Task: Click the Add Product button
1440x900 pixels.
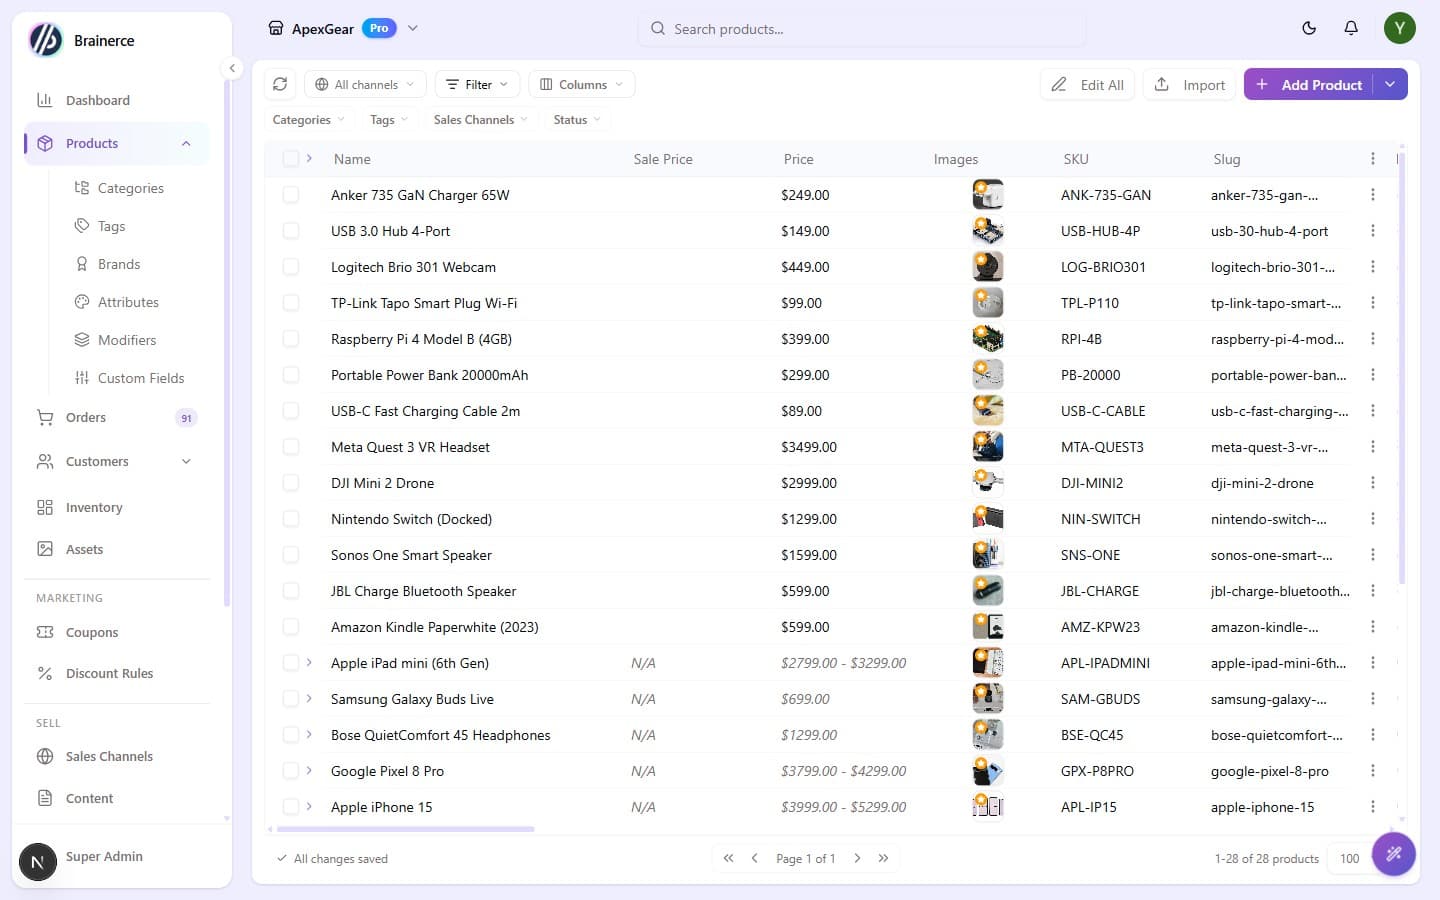Action: point(1309,84)
